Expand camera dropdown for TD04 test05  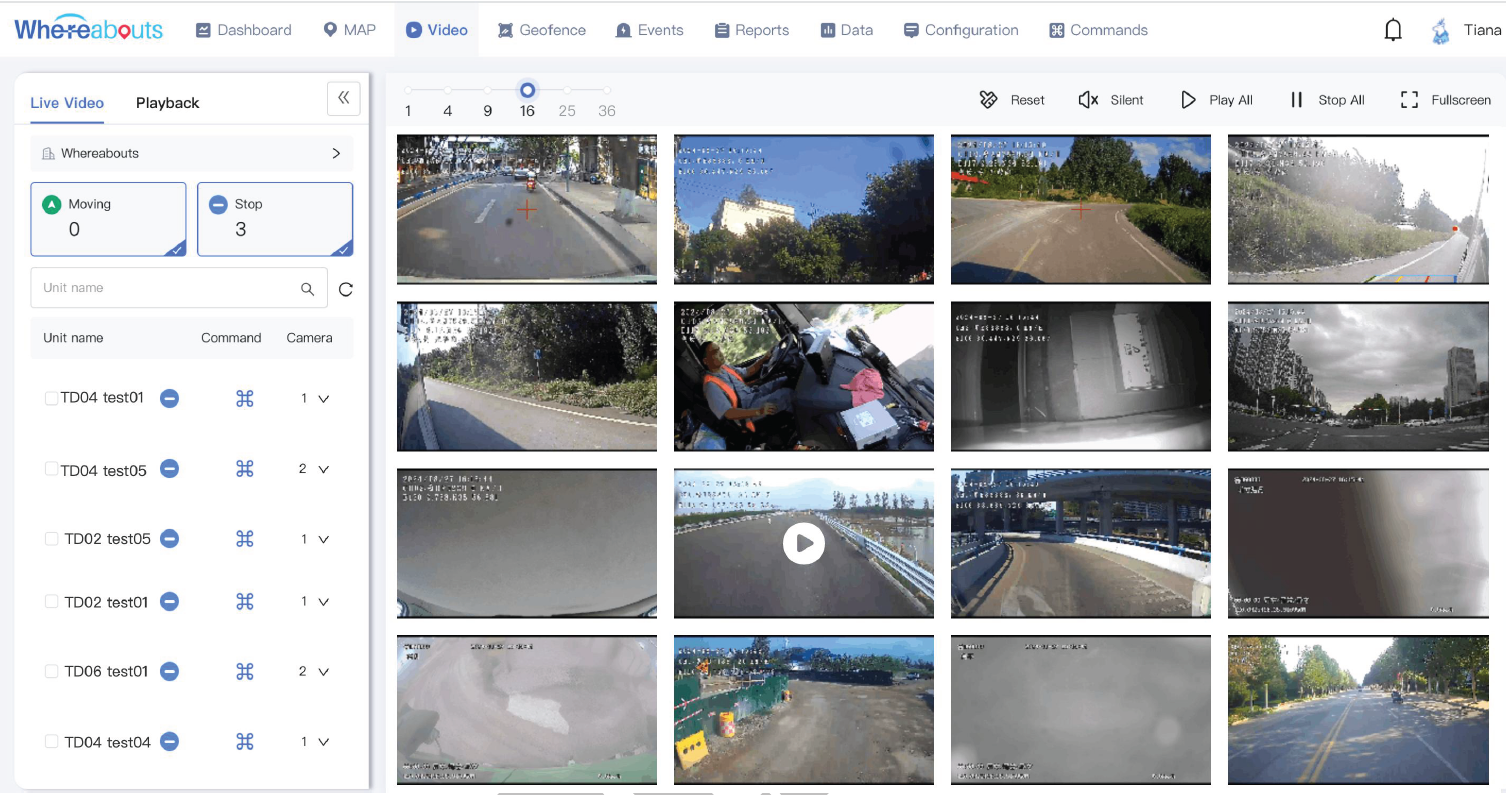323,469
